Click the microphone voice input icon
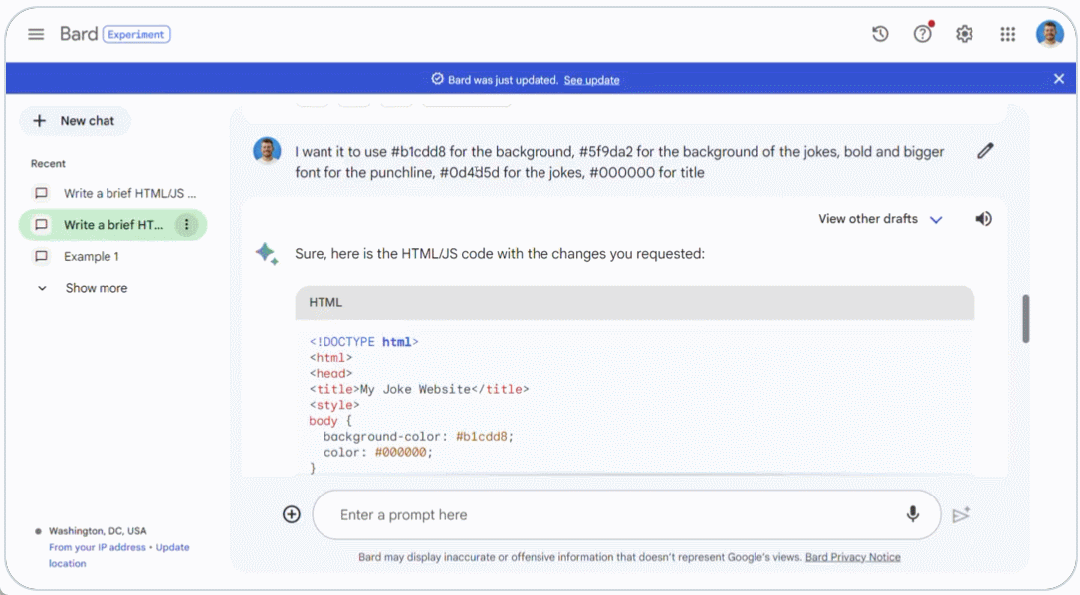The height and width of the screenshot is (595, 1080). coord(913,514)
